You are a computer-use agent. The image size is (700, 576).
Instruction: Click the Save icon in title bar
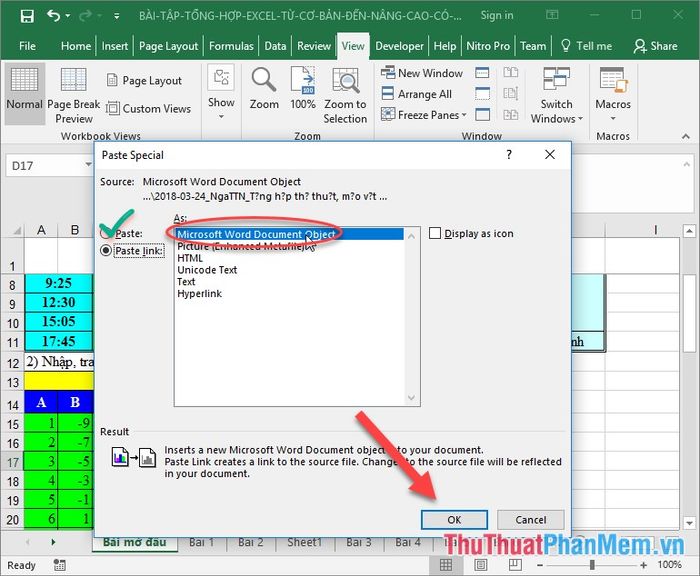[x=26, y=16]
